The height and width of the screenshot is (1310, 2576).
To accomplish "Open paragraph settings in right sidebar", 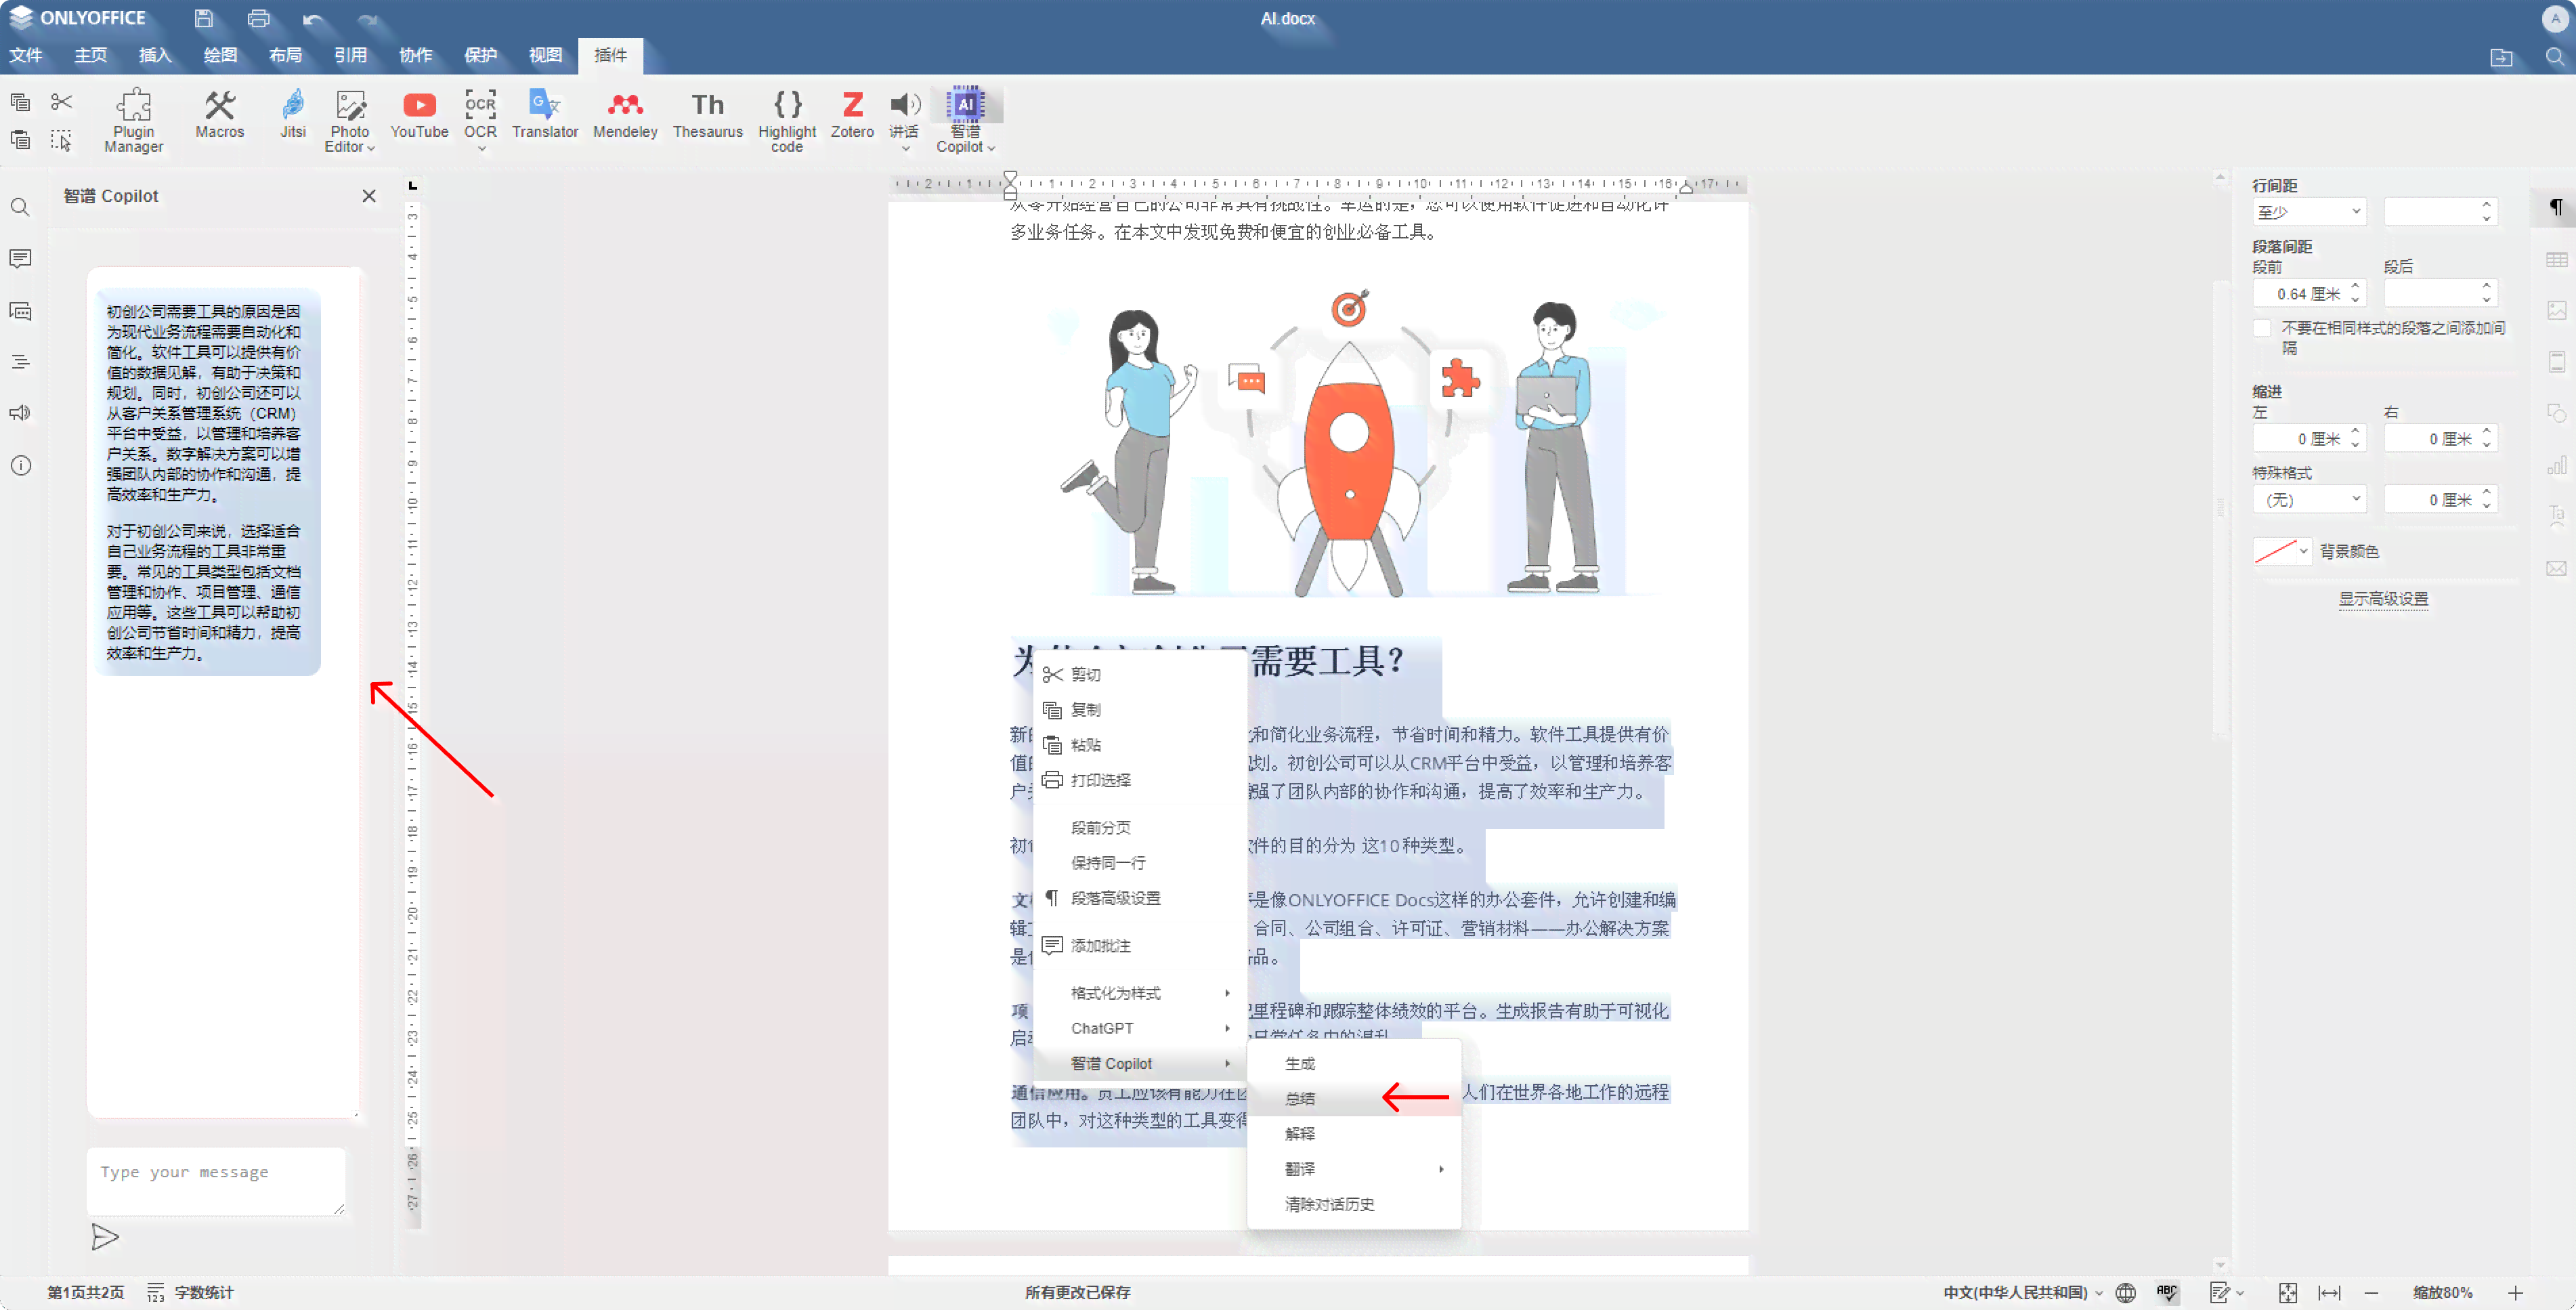I will point(2555,207).
